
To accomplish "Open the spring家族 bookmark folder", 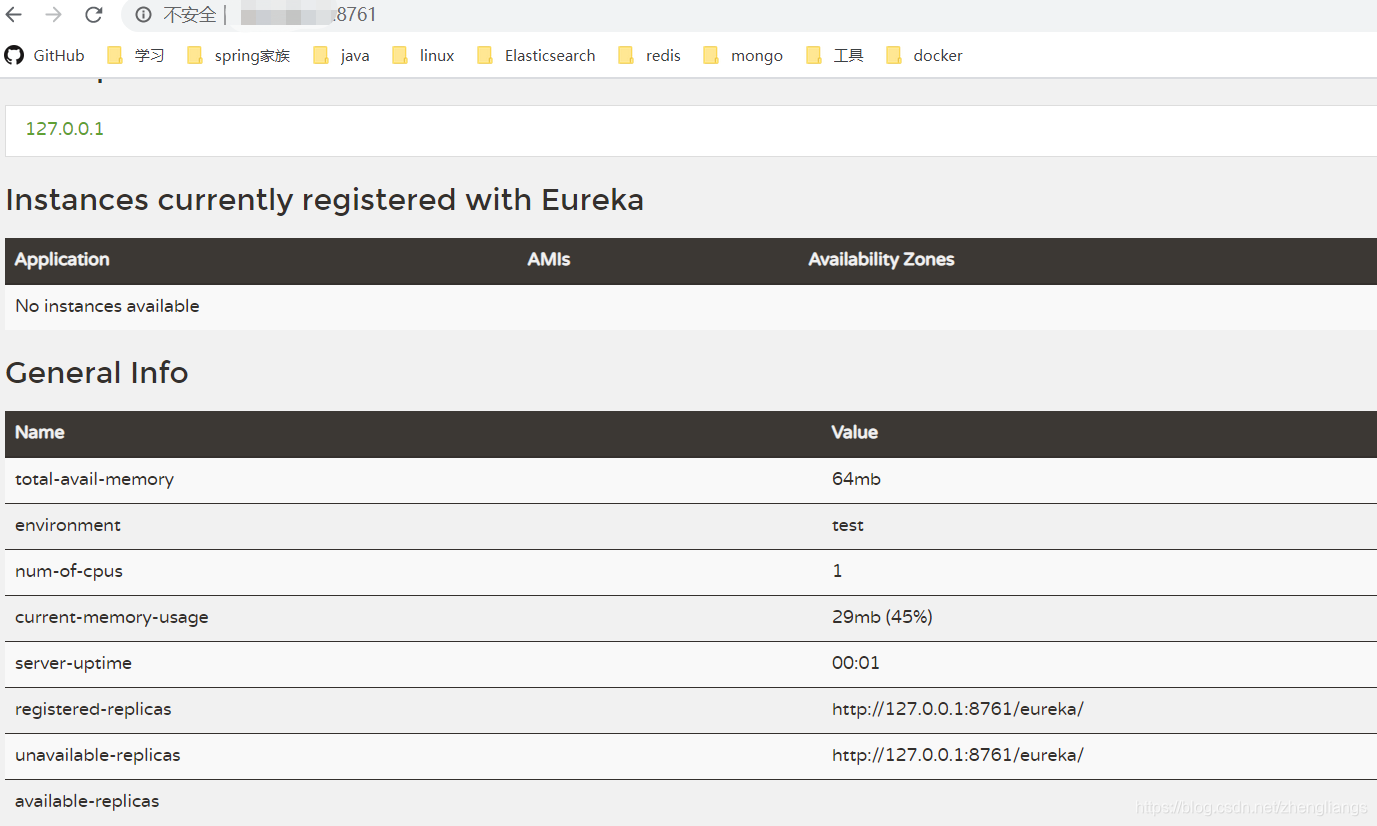I will 238,56.
